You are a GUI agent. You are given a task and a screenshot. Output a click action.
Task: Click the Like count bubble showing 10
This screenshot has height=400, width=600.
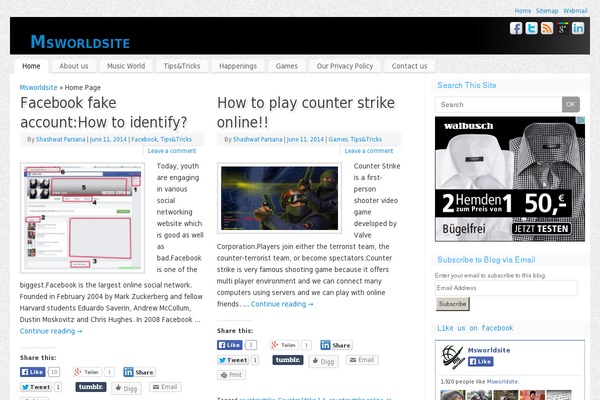54,372
